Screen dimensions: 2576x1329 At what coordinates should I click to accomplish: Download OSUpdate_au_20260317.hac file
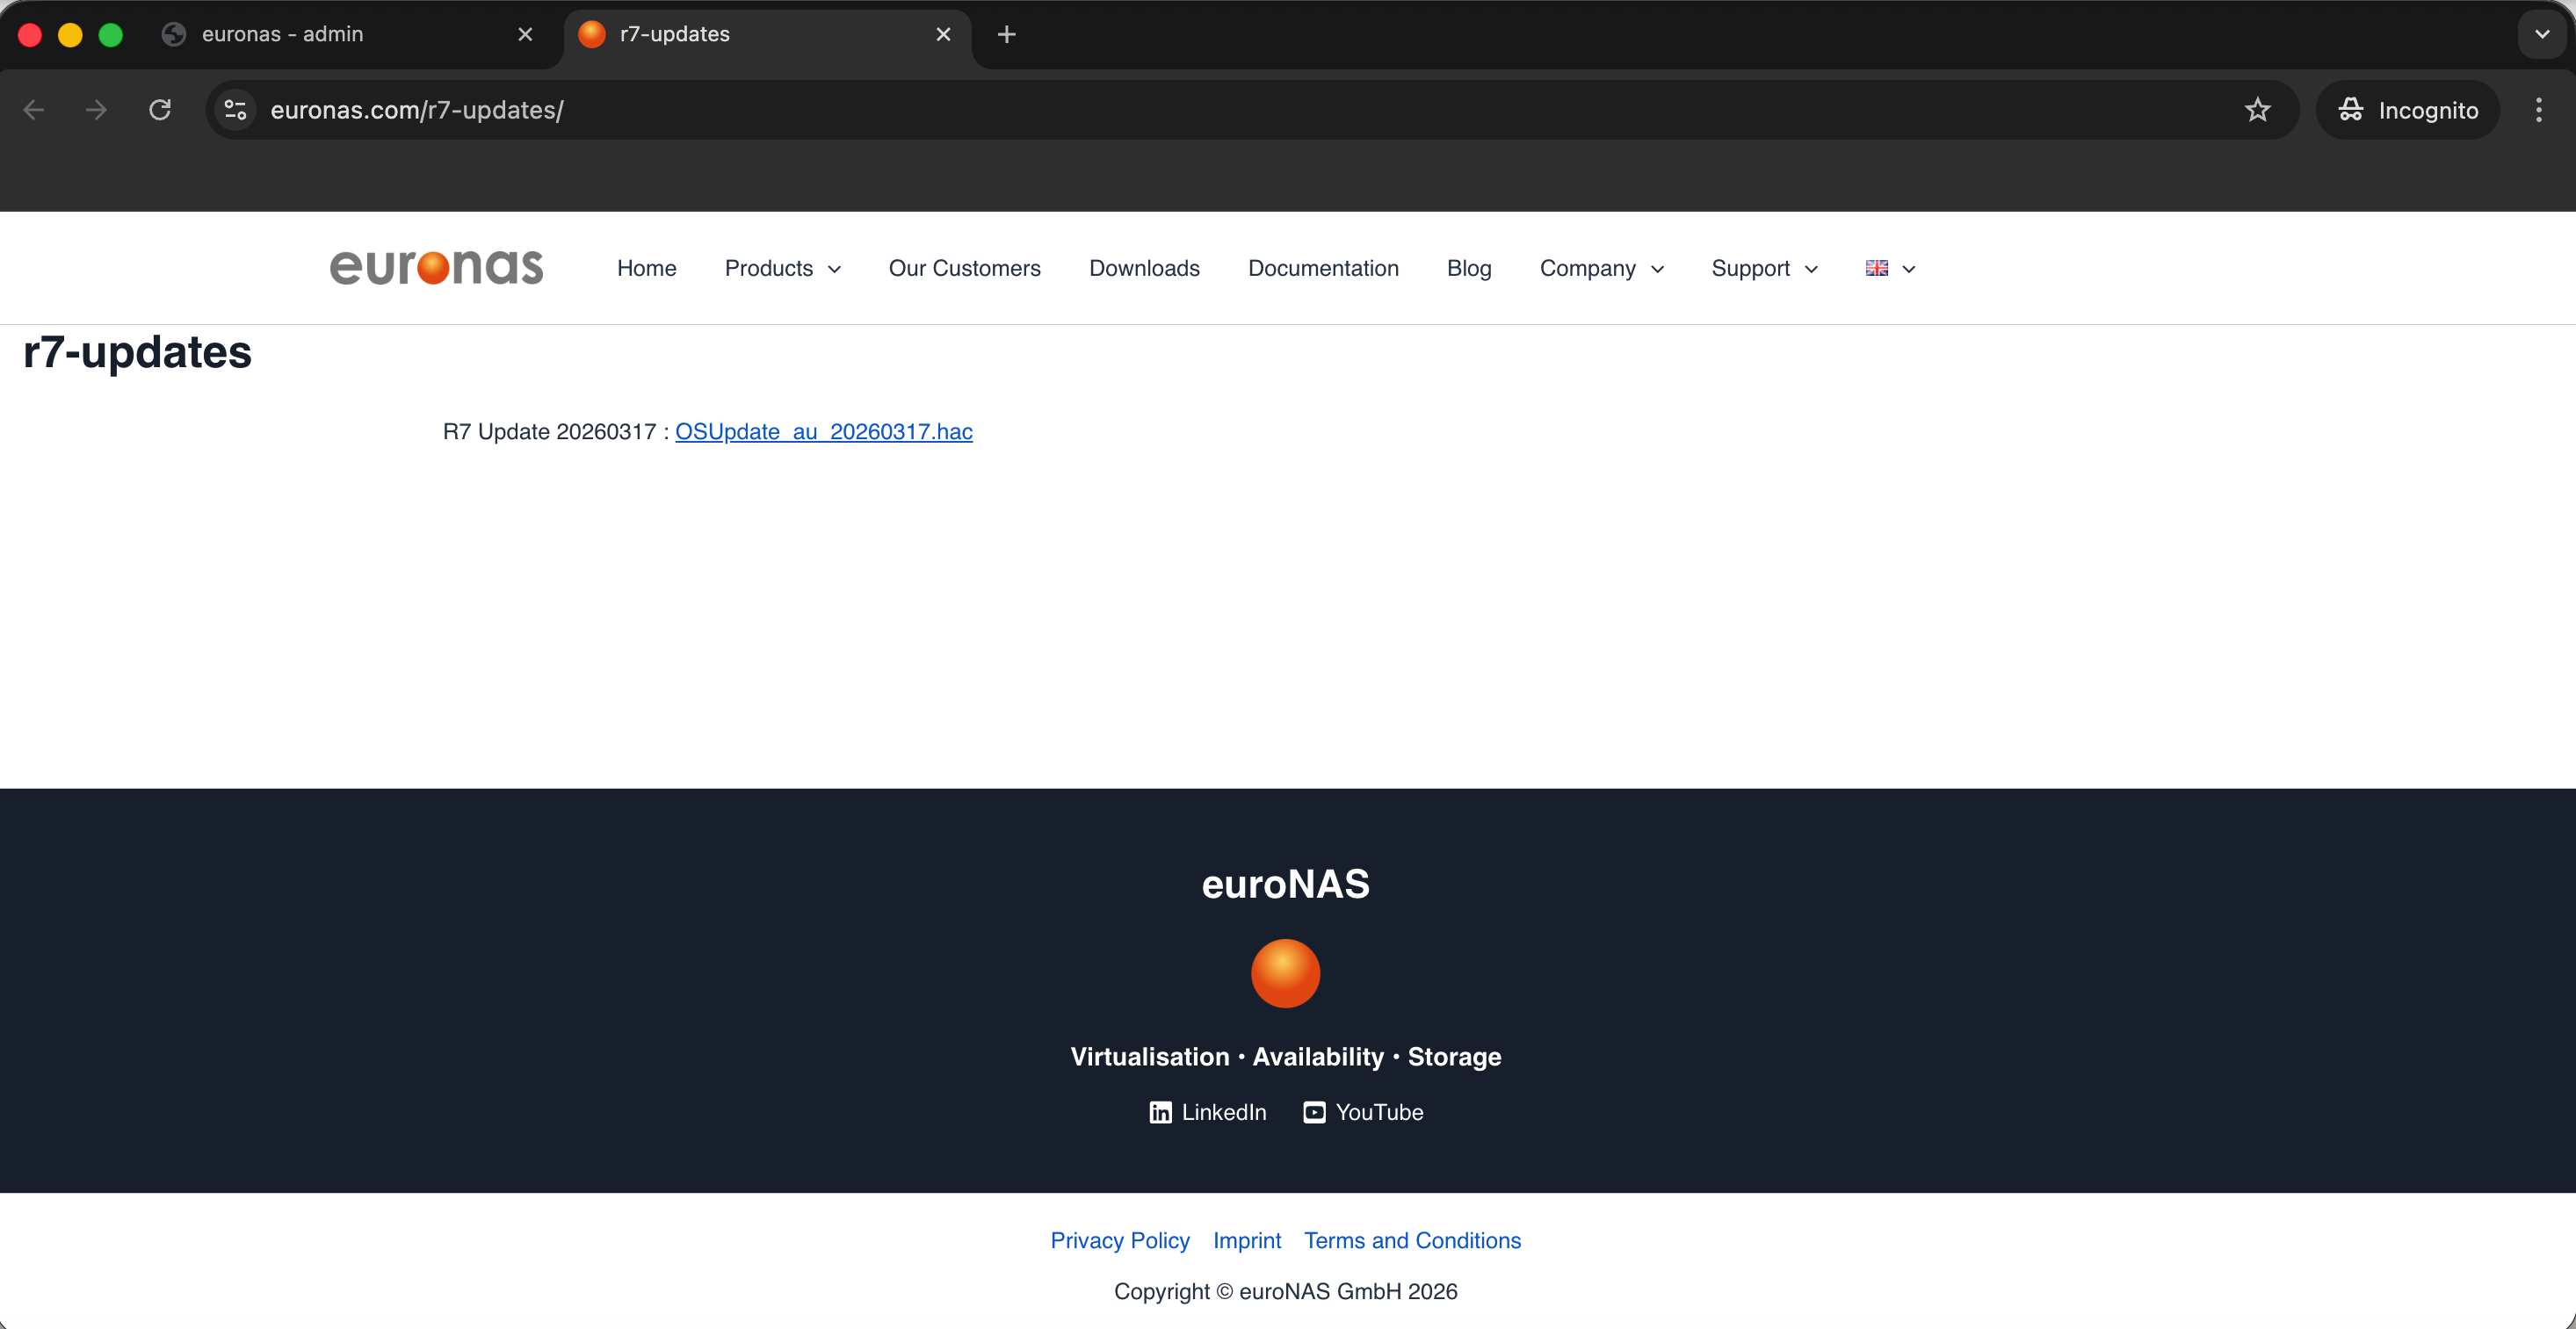(x=823, y=431)
